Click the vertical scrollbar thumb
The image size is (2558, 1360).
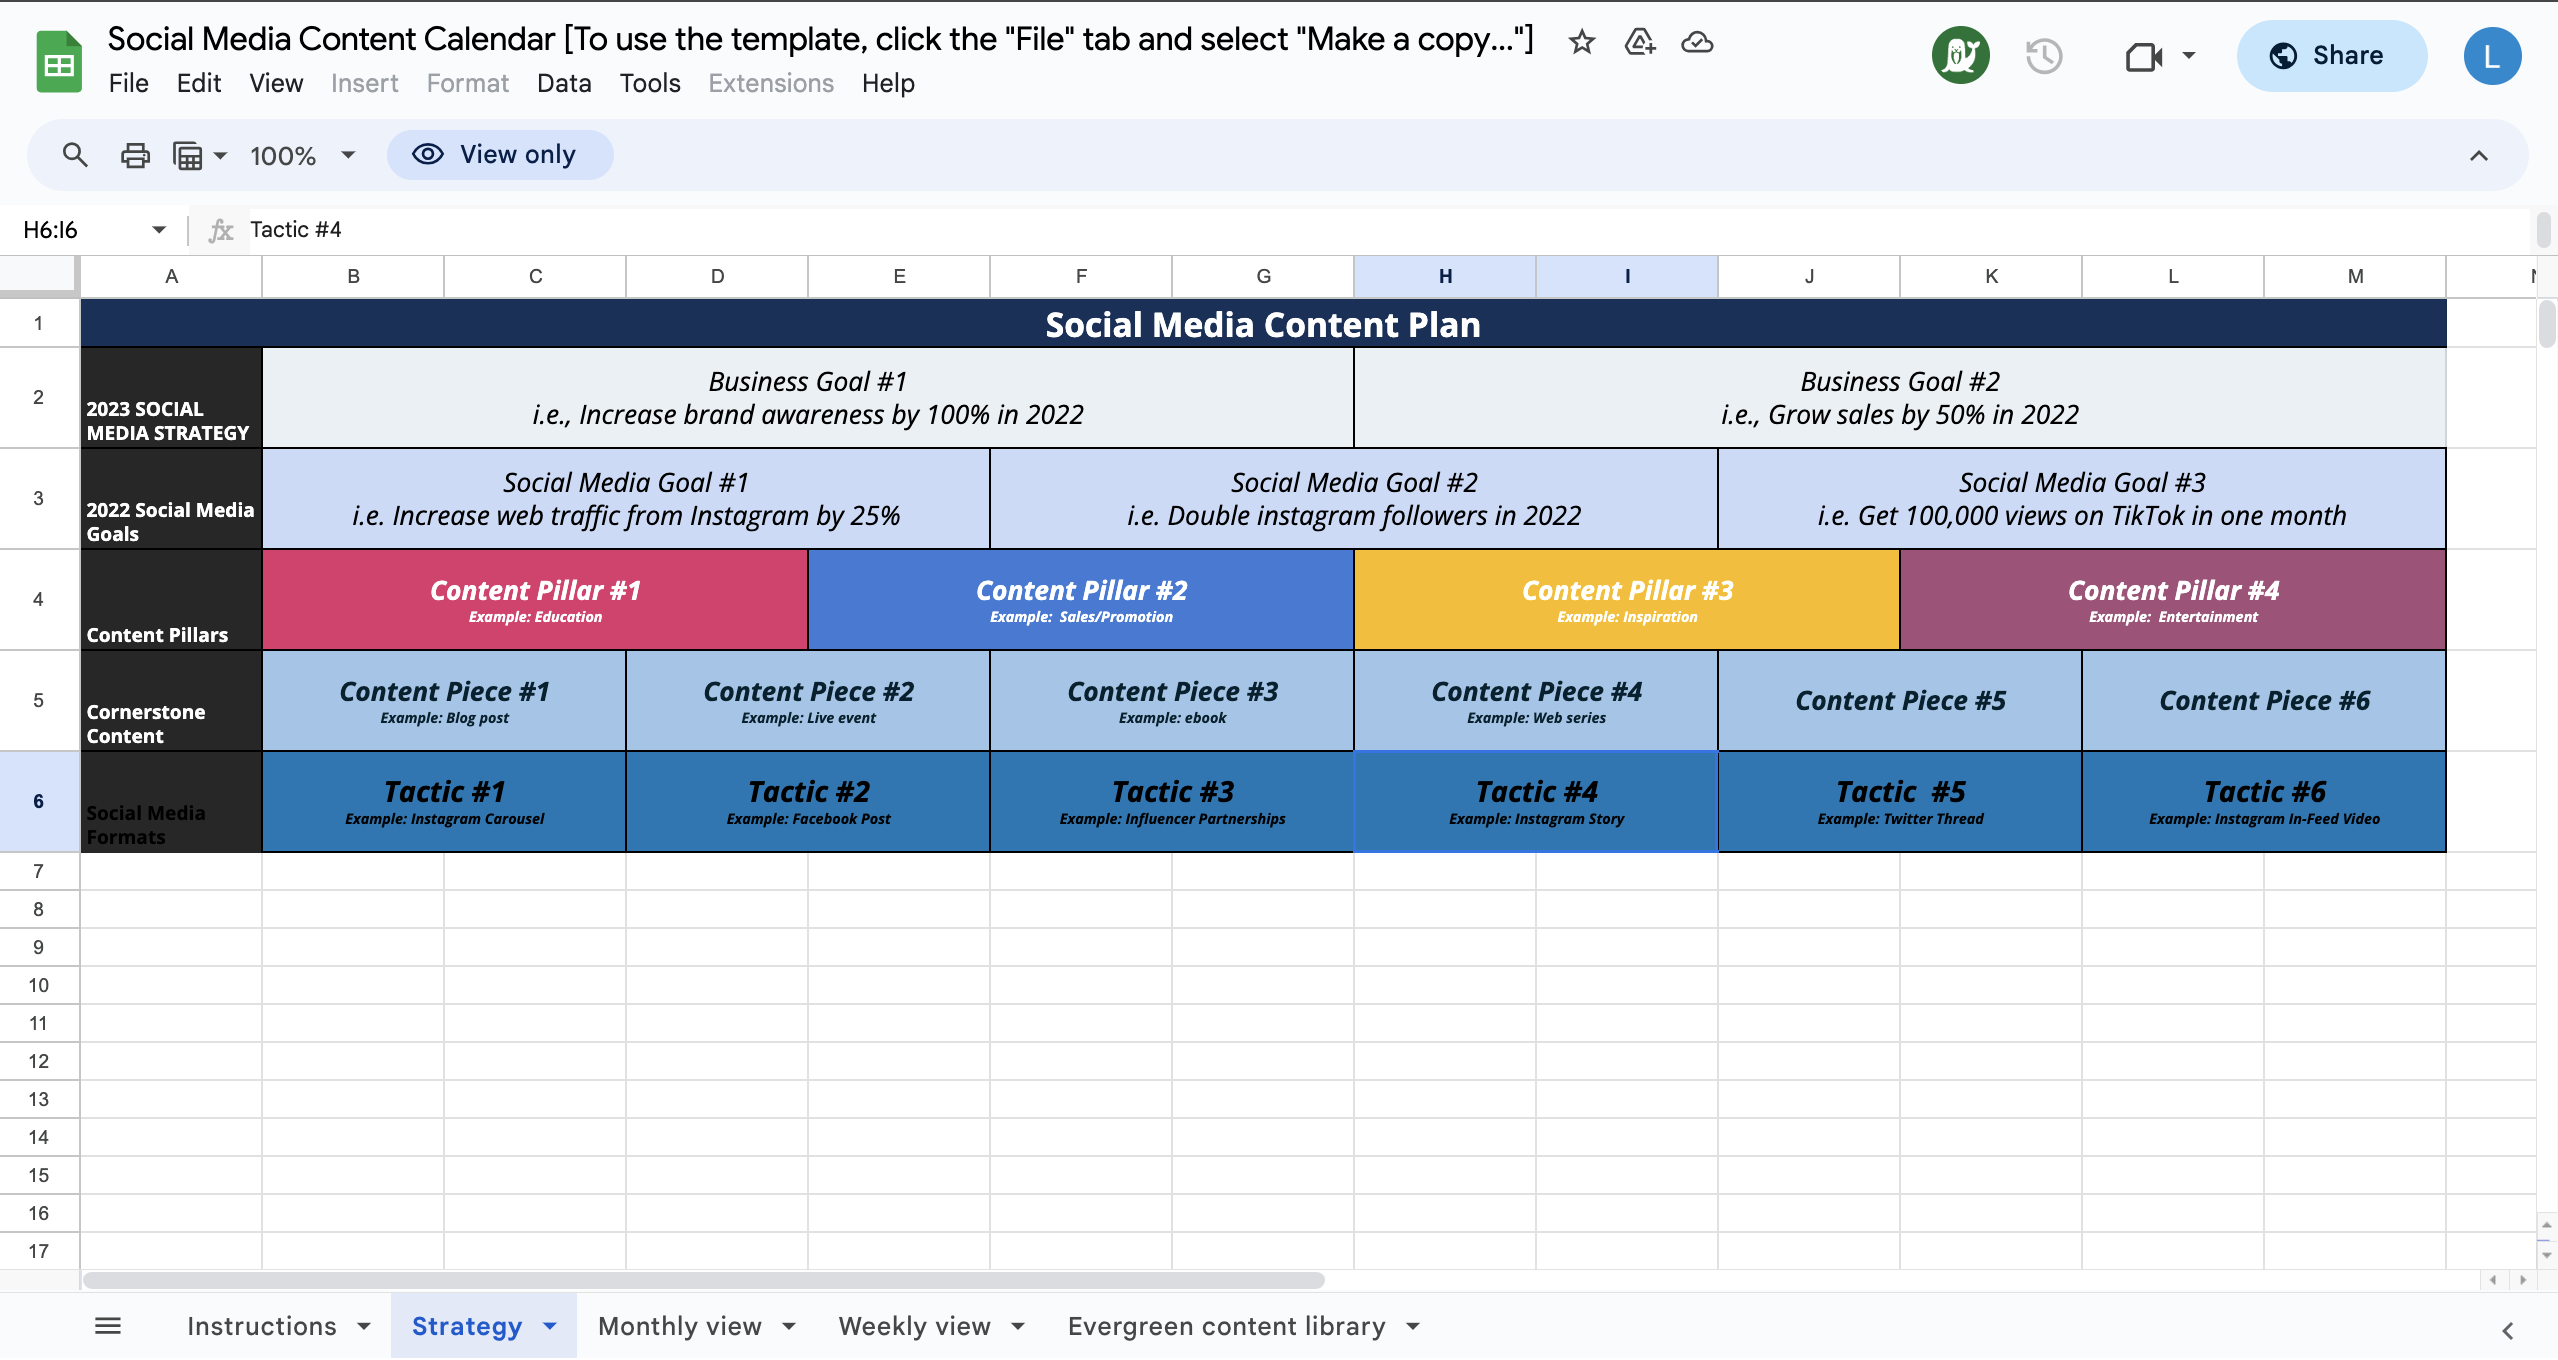pyautogui.click(x=2546, y=322)
